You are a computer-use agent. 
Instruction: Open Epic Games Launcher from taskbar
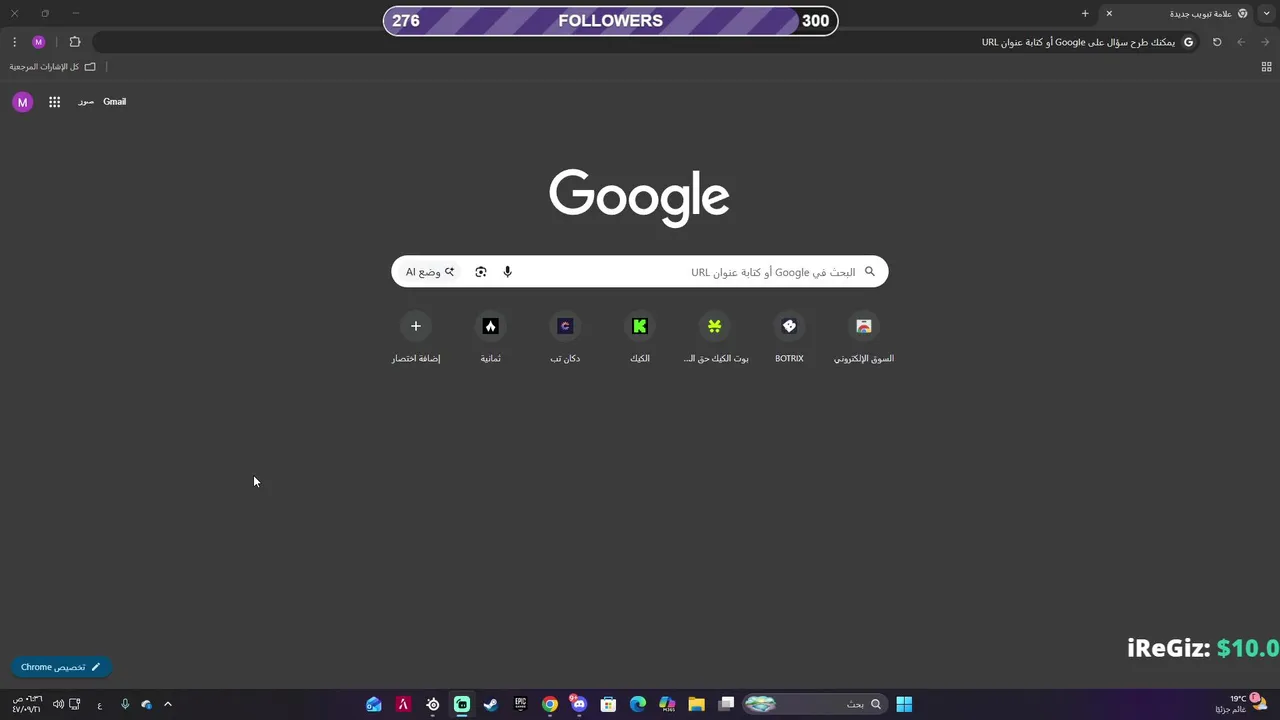[520, 704]
